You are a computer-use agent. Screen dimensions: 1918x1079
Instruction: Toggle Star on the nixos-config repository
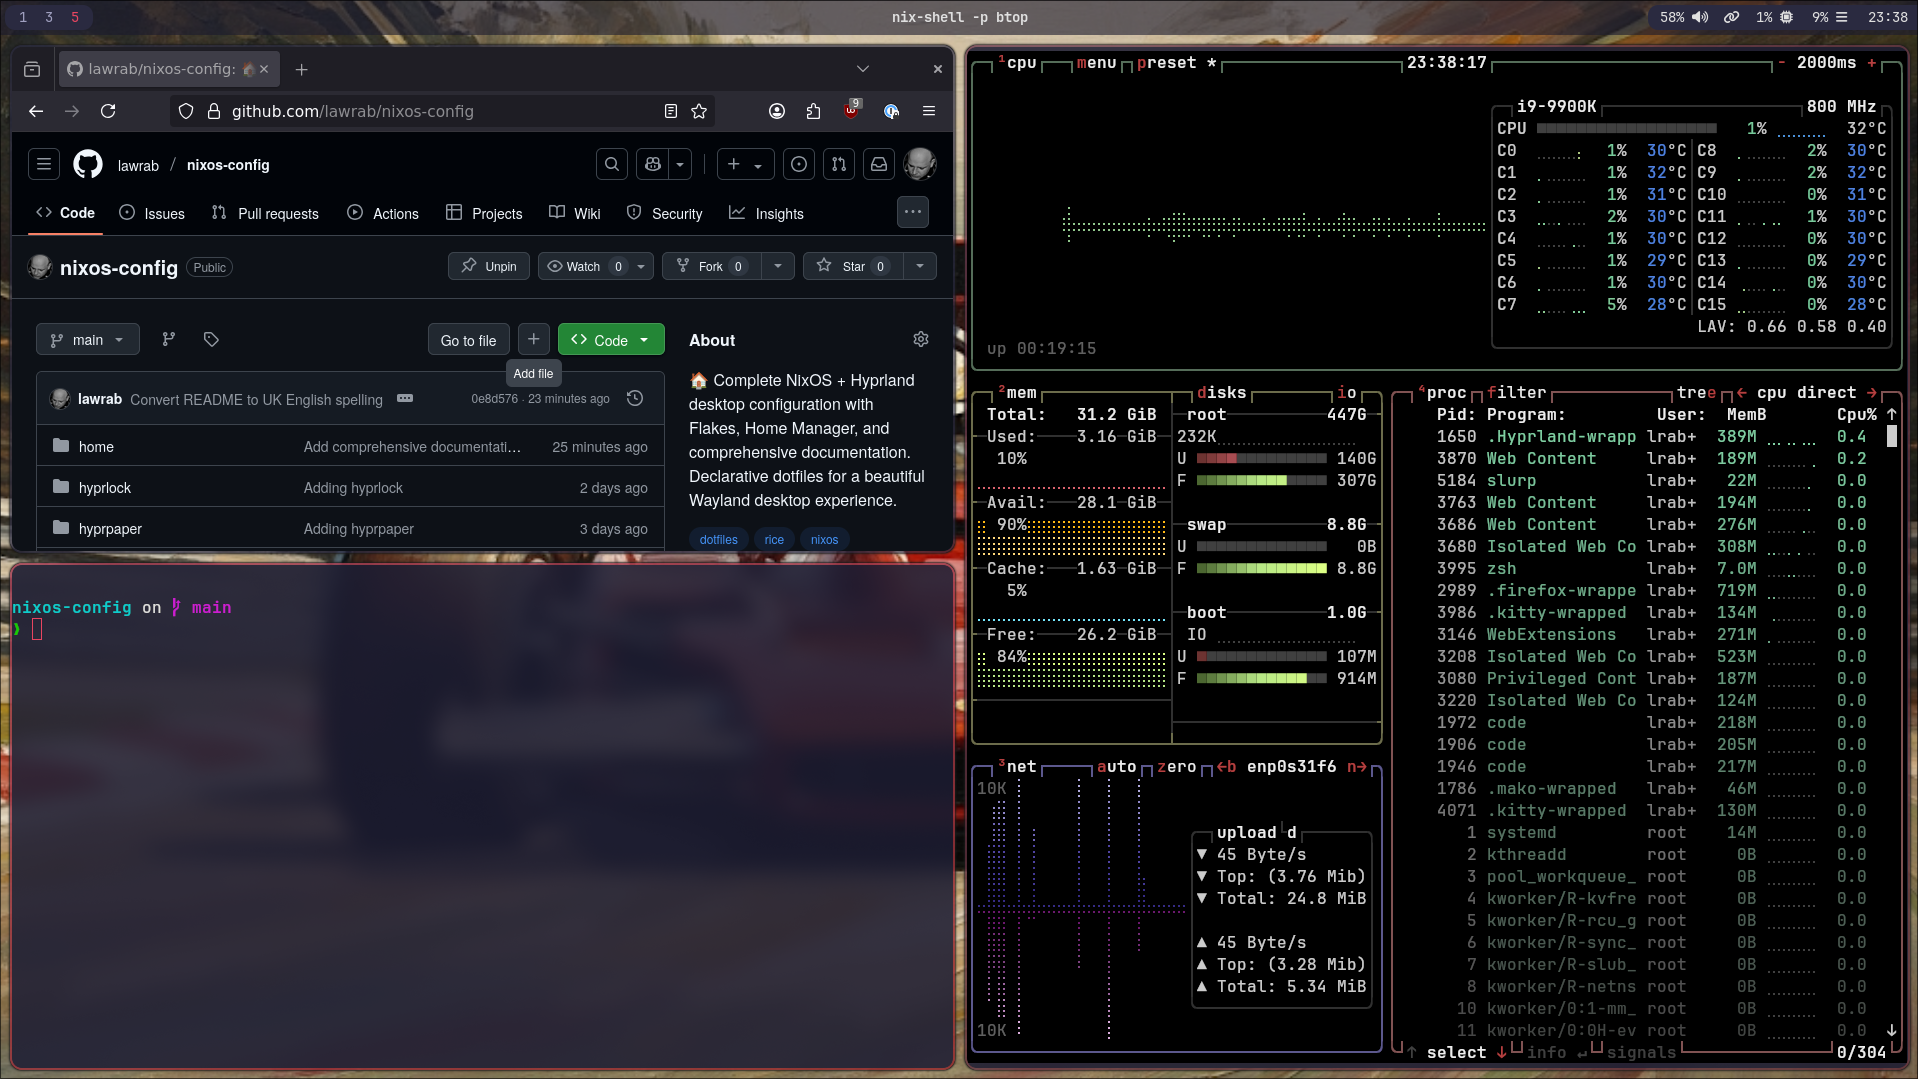click(x=853, y=267)
